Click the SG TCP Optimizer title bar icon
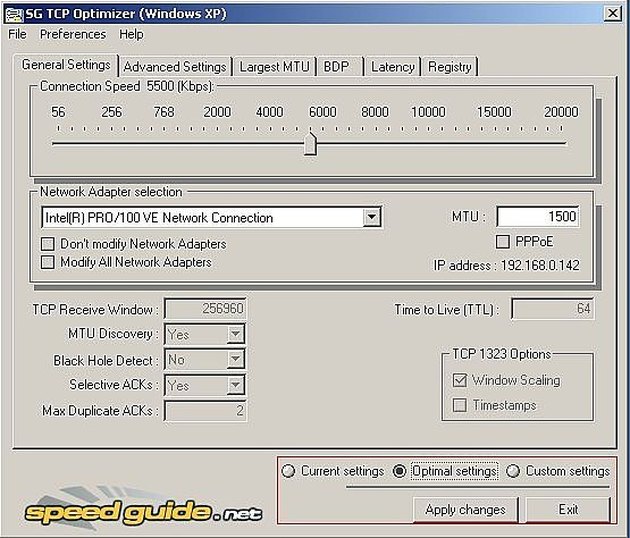The height and width of the screenshot is (538, 630). (13, 14)
